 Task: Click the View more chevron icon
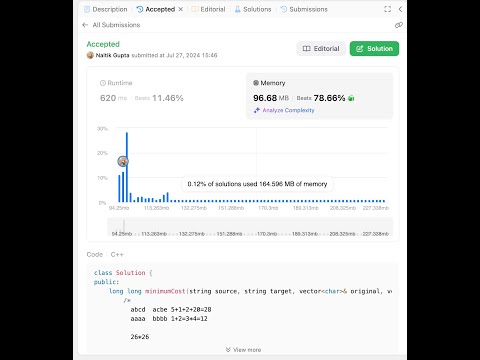[228, 350]
